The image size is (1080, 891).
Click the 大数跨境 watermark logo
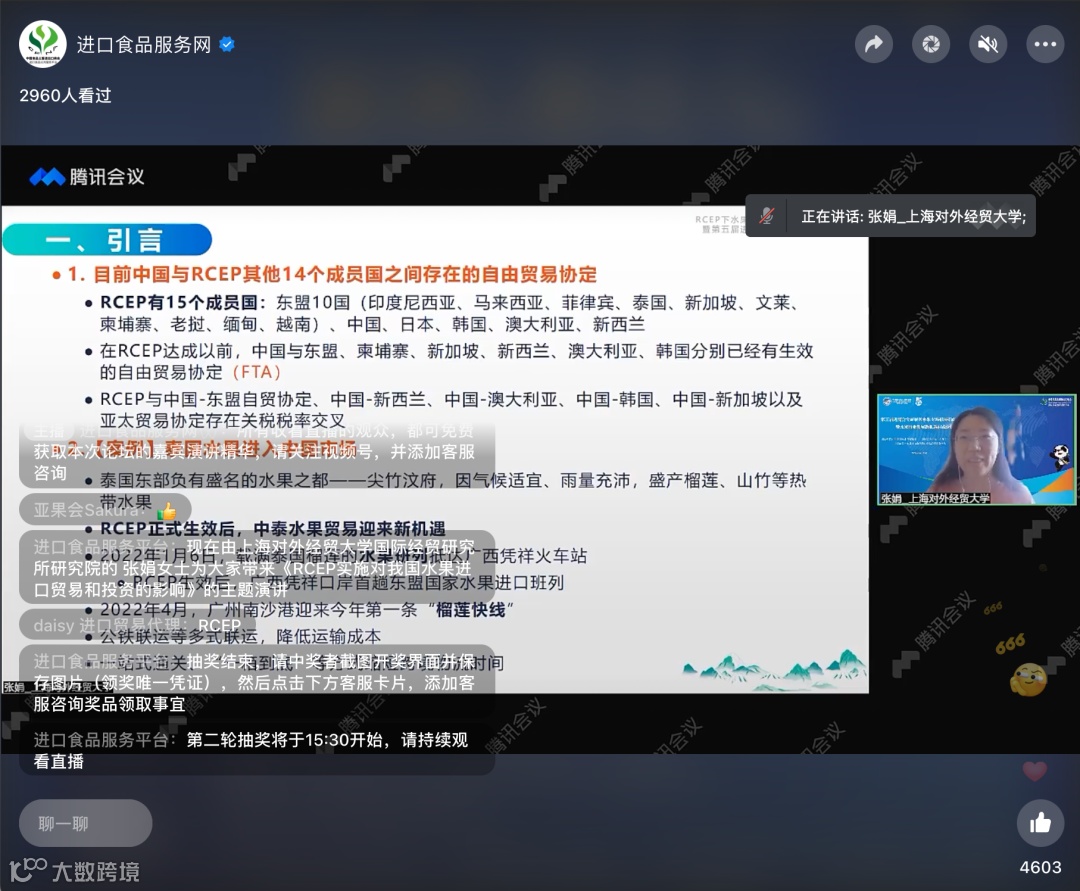click(x=74, y=870)
